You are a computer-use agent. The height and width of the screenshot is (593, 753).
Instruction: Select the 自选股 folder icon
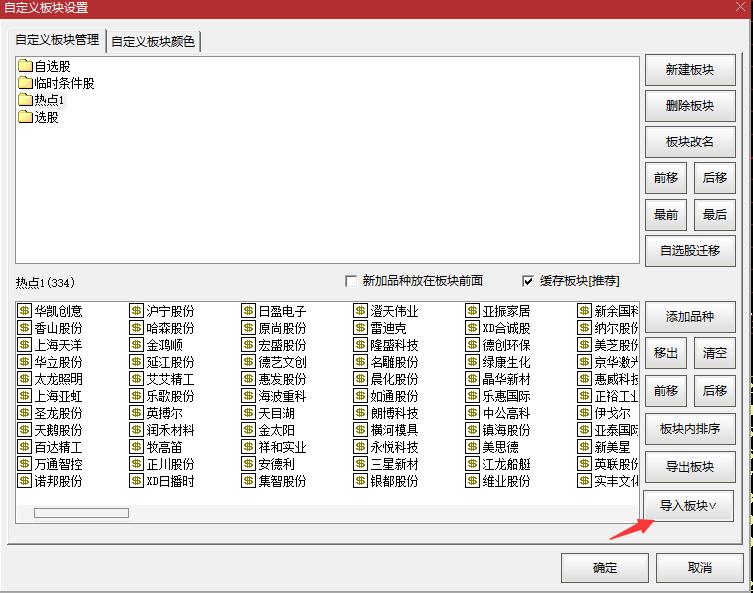25,65
